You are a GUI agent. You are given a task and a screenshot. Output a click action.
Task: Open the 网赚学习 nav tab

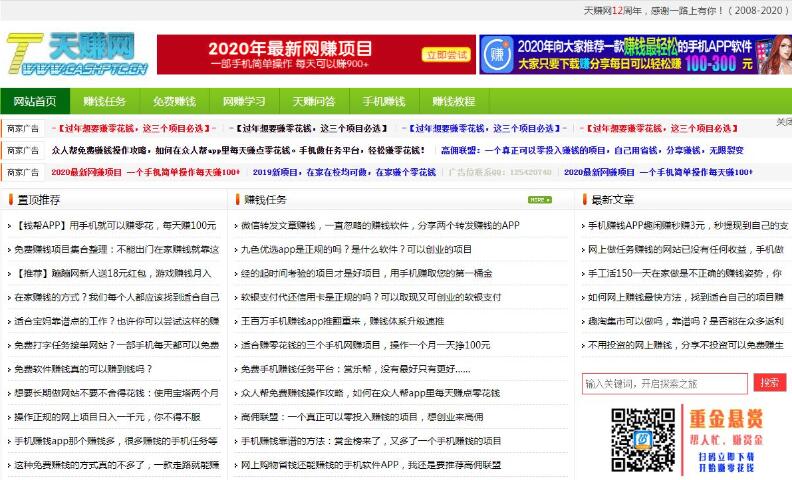244,101
